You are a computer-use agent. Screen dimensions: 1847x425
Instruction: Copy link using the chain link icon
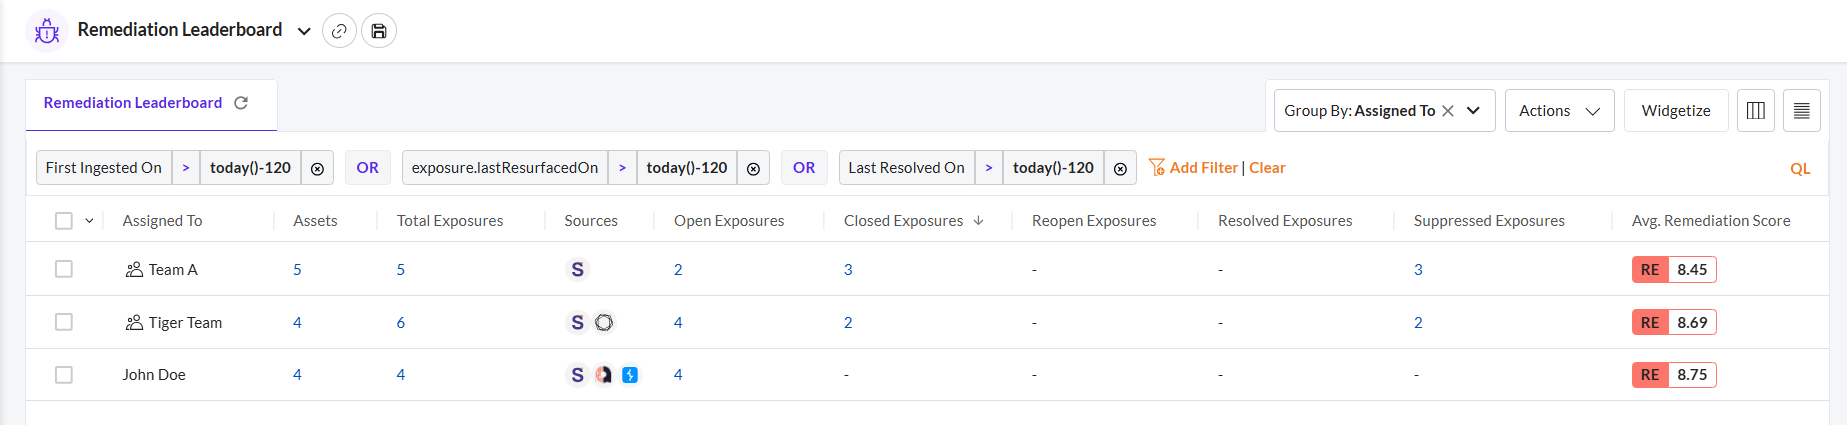339,31
